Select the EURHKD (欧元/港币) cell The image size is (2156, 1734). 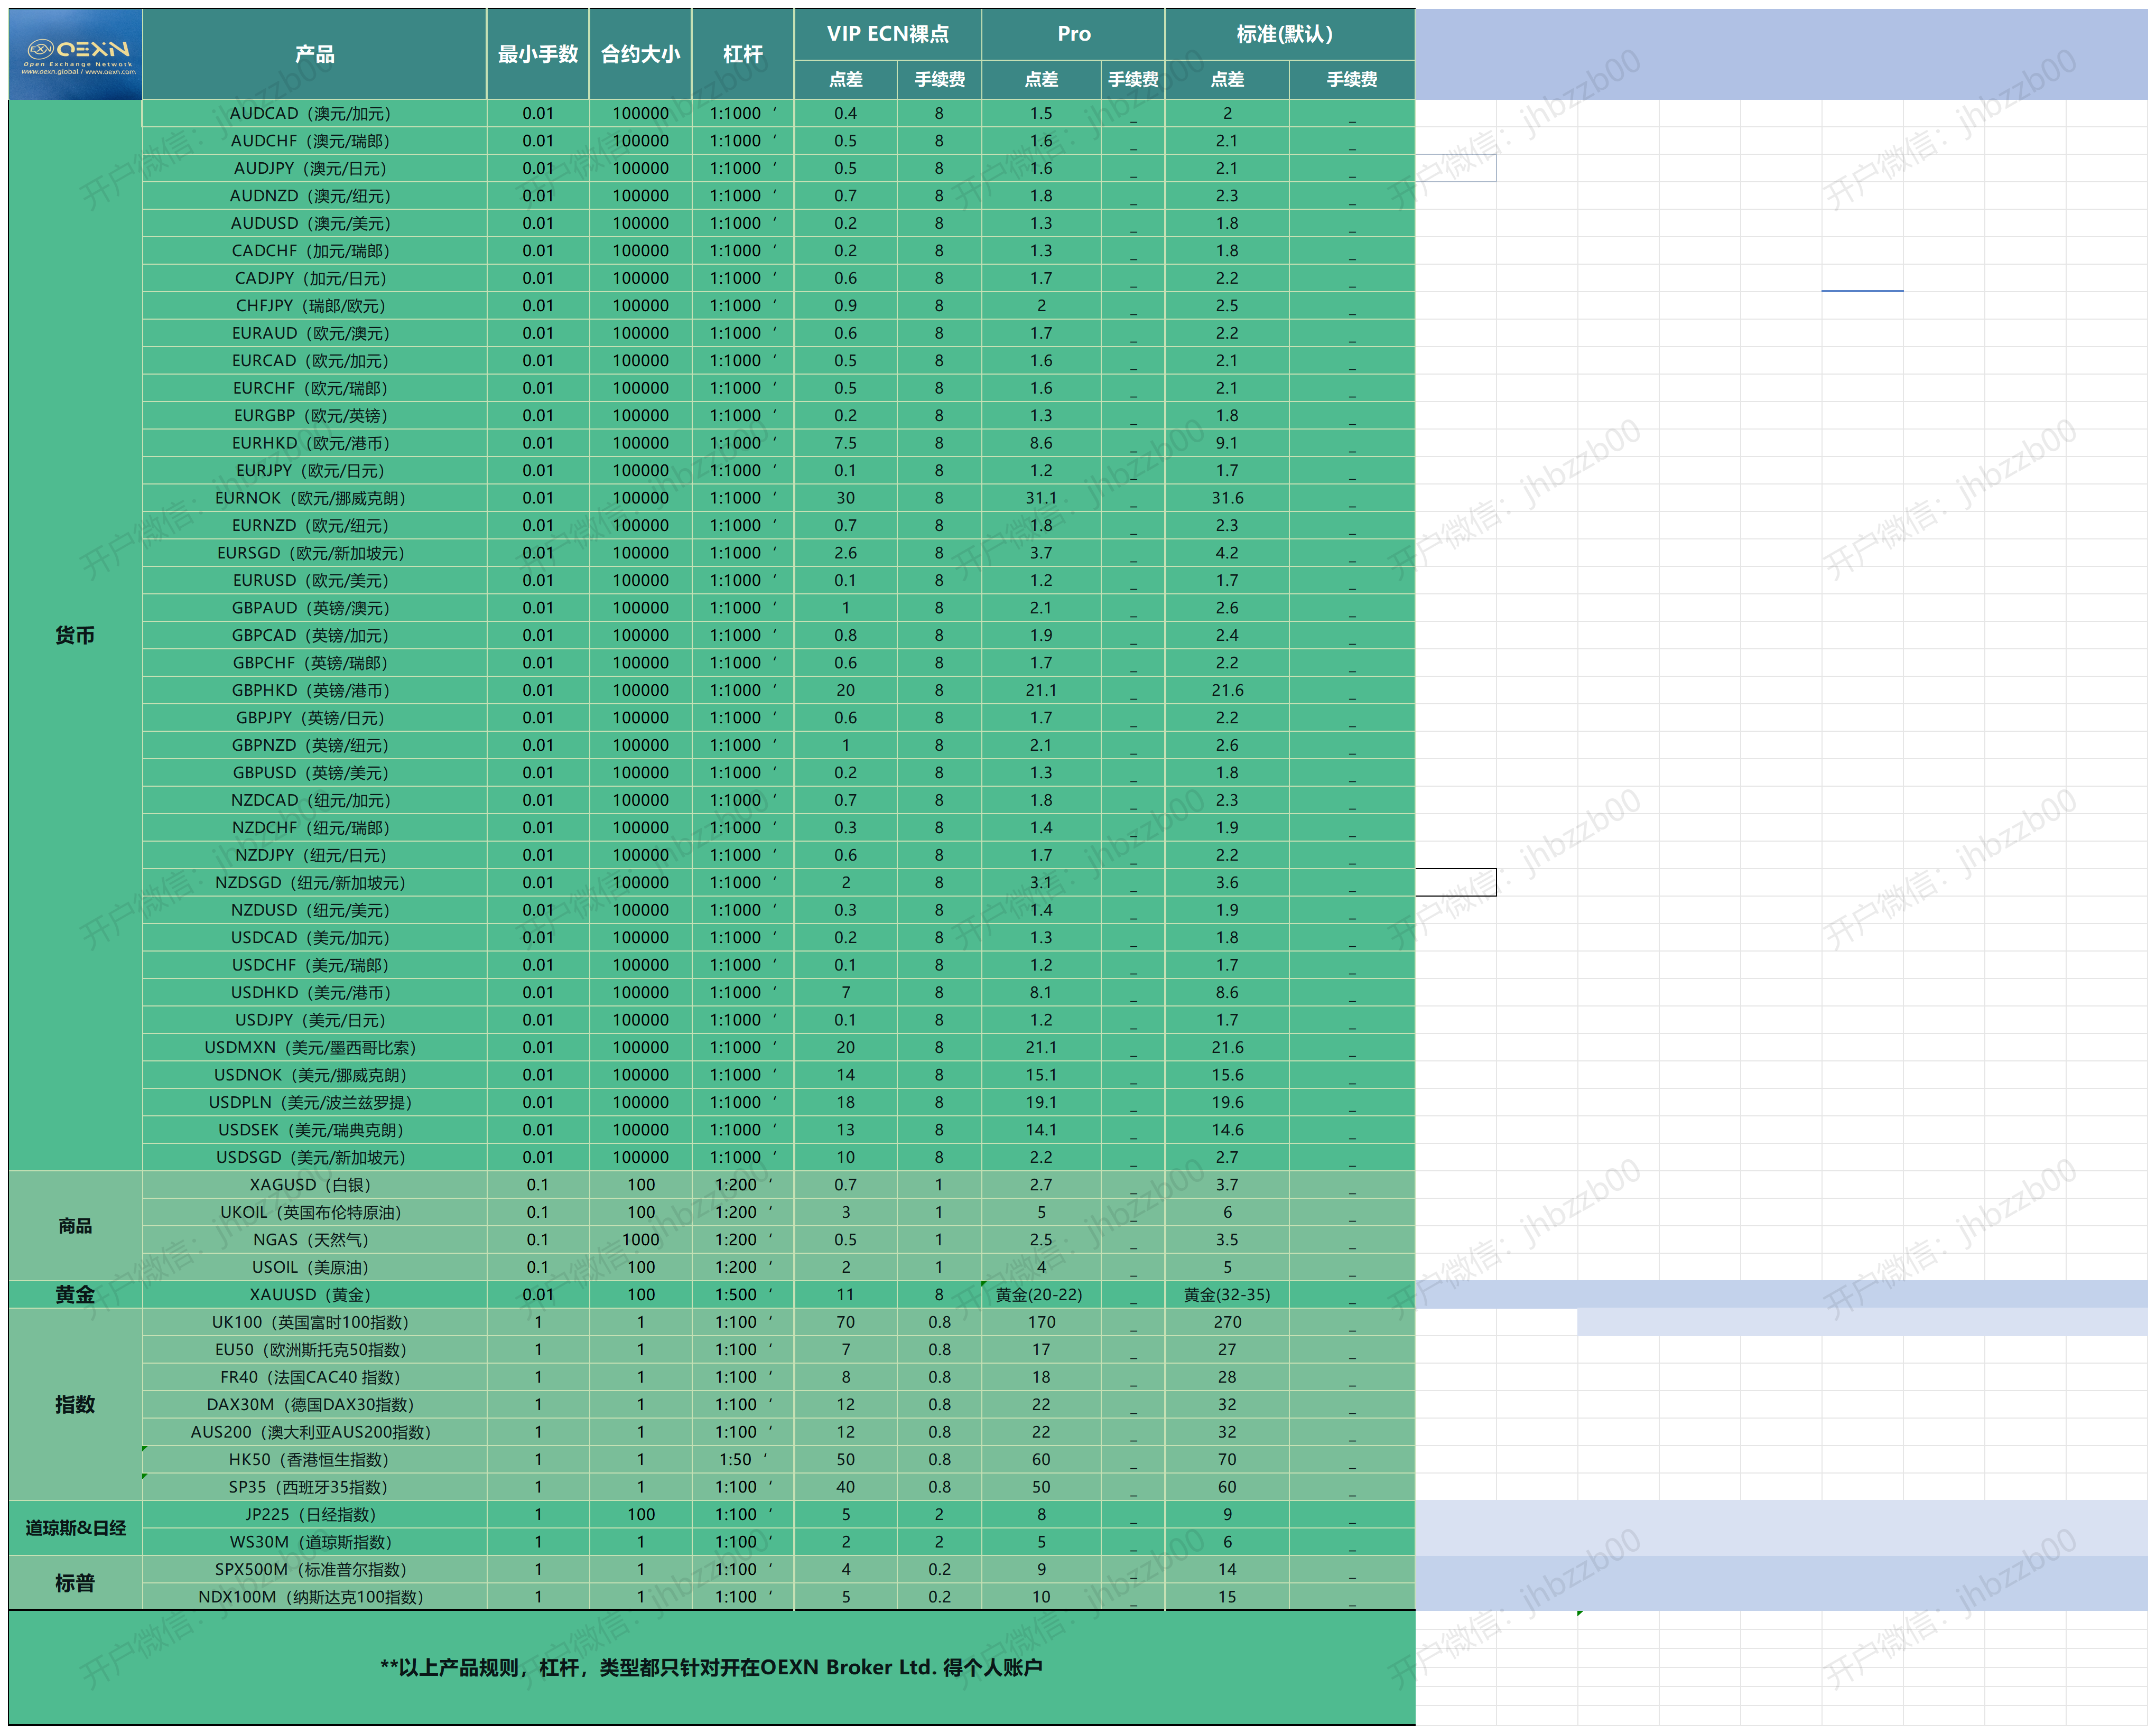[314, 443]
